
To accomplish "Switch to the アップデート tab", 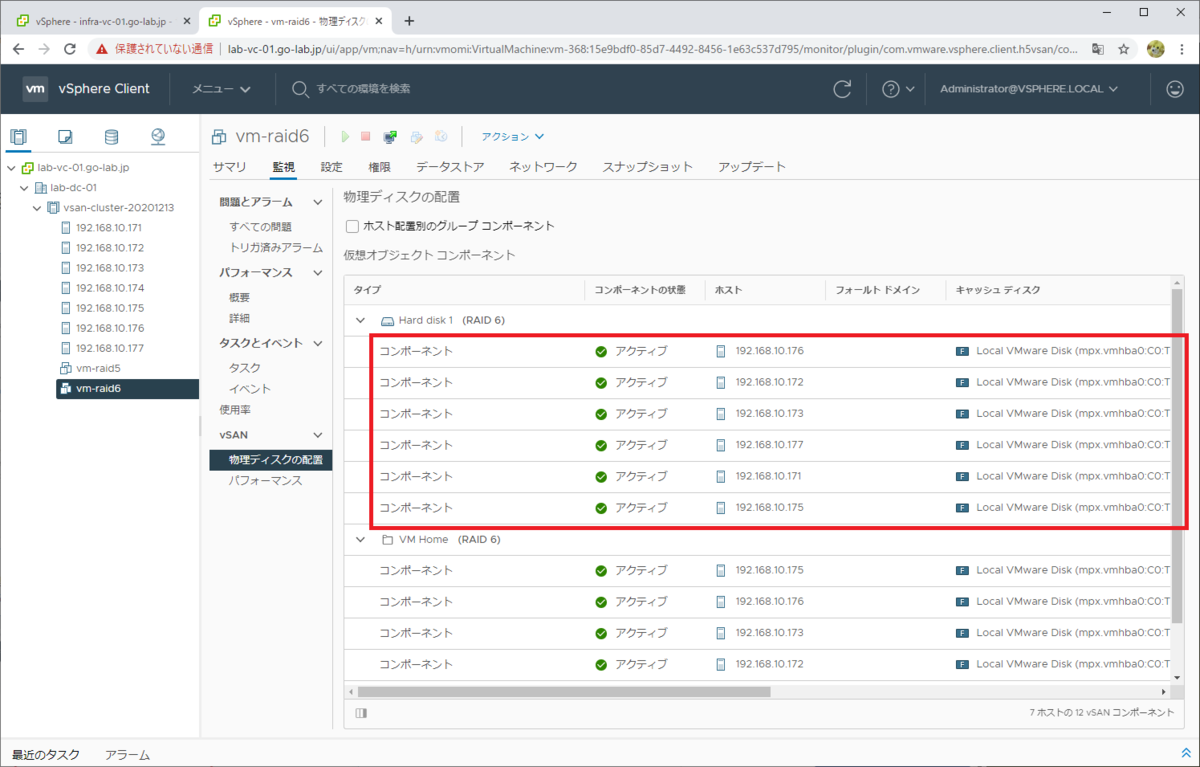I will point(752,167).
